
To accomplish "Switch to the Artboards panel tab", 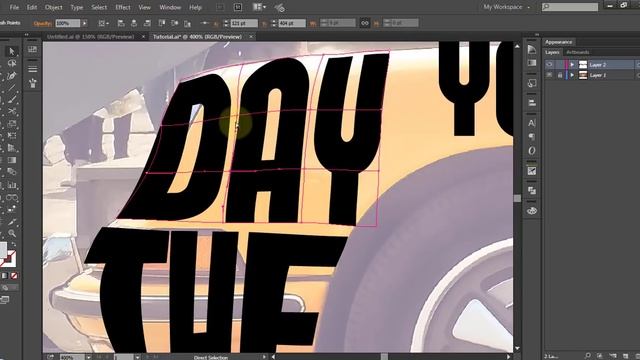I will point(578,52).
